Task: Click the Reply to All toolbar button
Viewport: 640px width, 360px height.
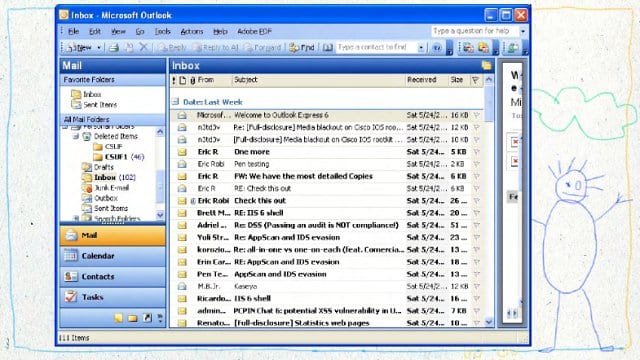Action: (216, 48)
